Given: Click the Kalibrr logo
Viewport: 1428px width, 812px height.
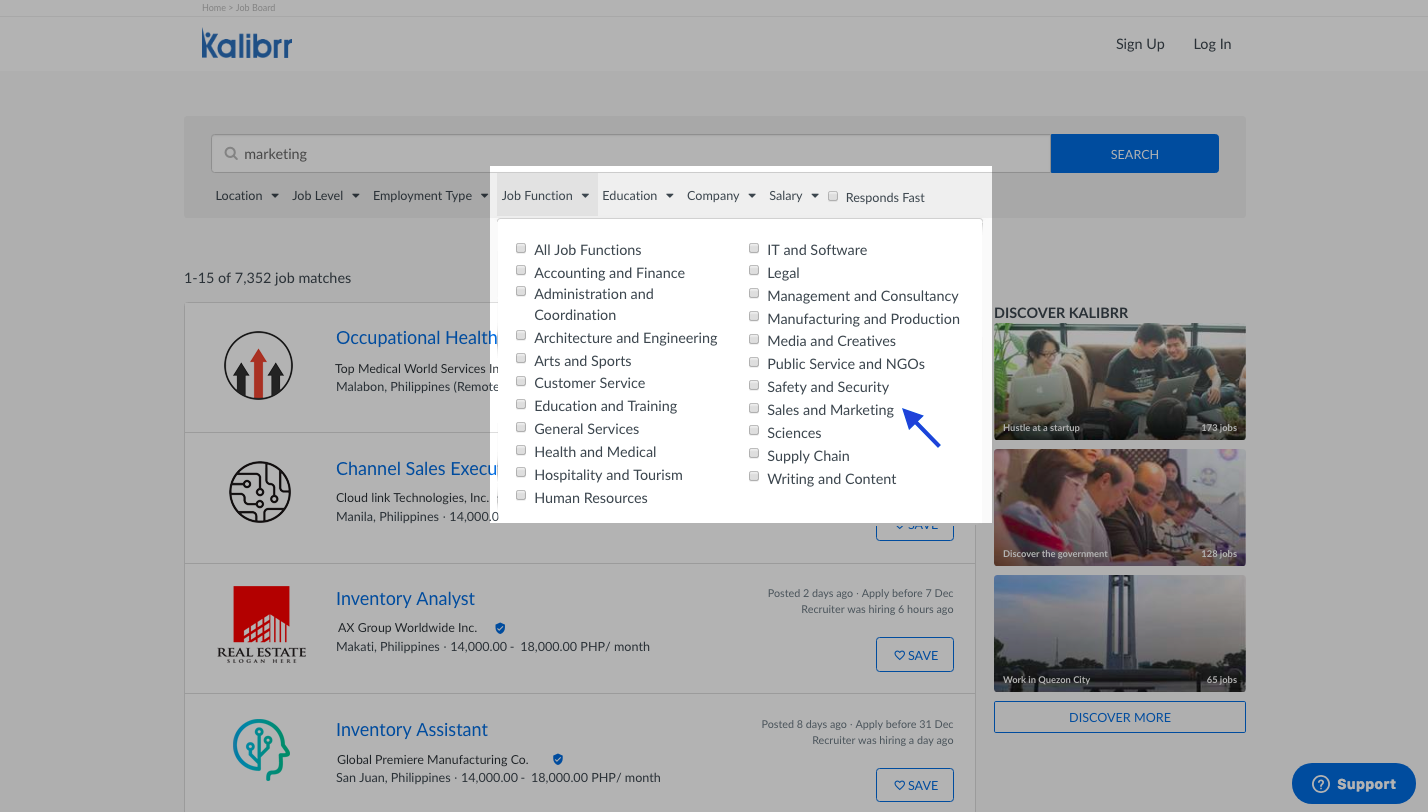Looking at the screenshot, I should tap(246, 44).
